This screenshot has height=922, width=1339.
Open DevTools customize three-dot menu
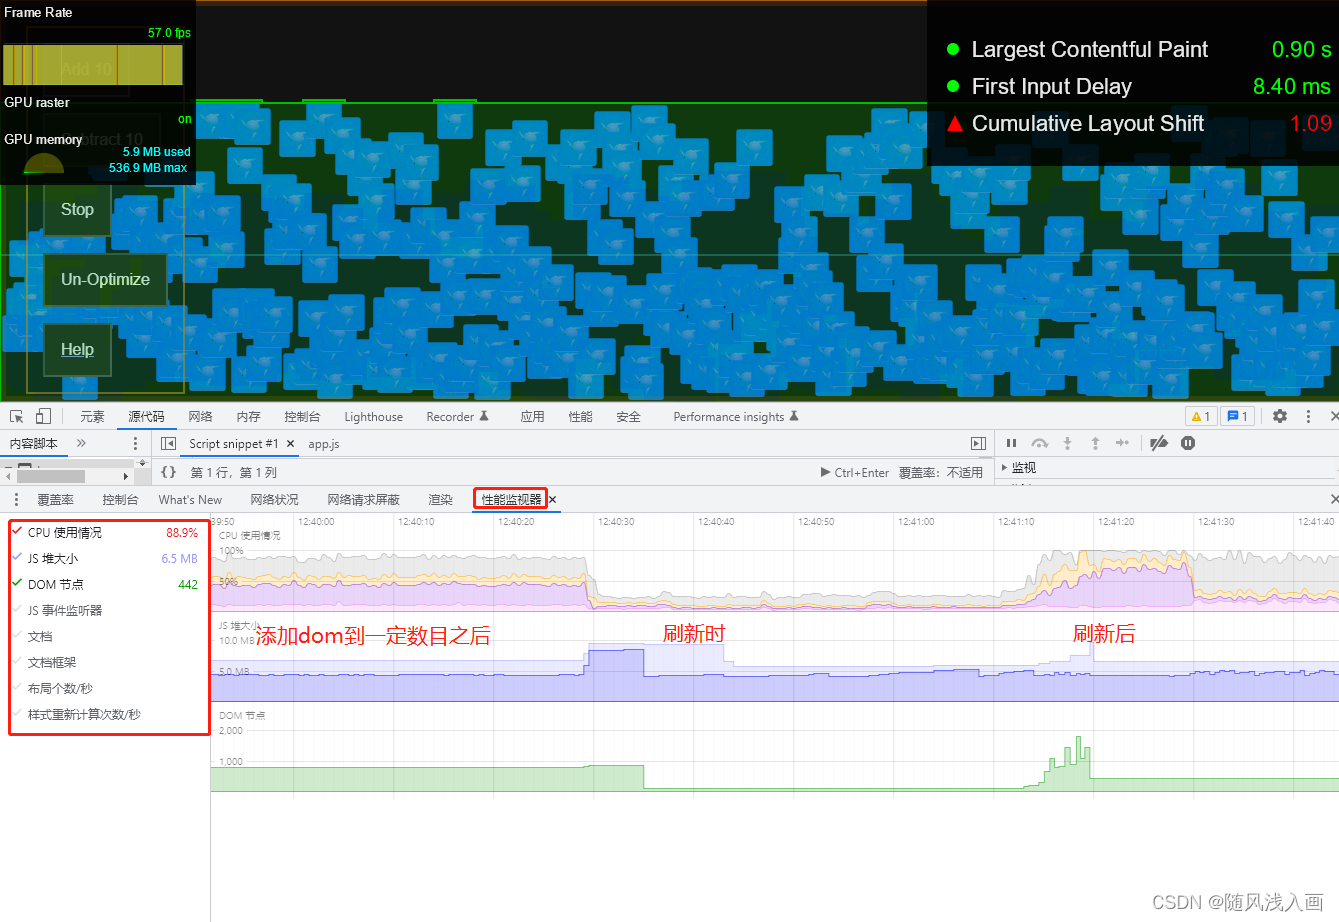pos(1308,416)
